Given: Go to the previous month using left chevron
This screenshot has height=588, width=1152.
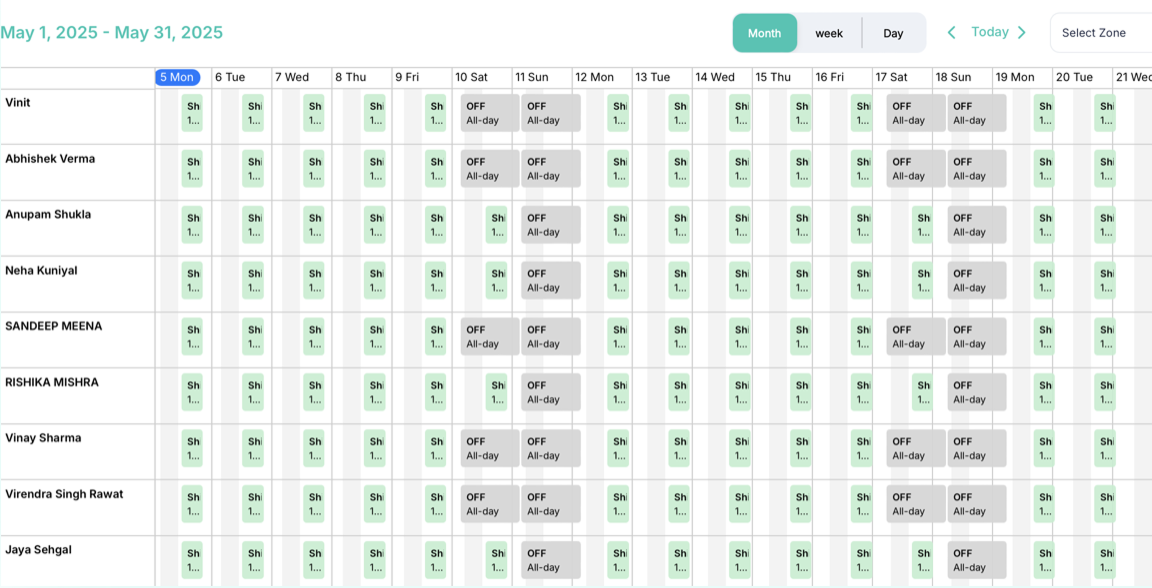Looking at the screenshot, I should tap(951, 33).
